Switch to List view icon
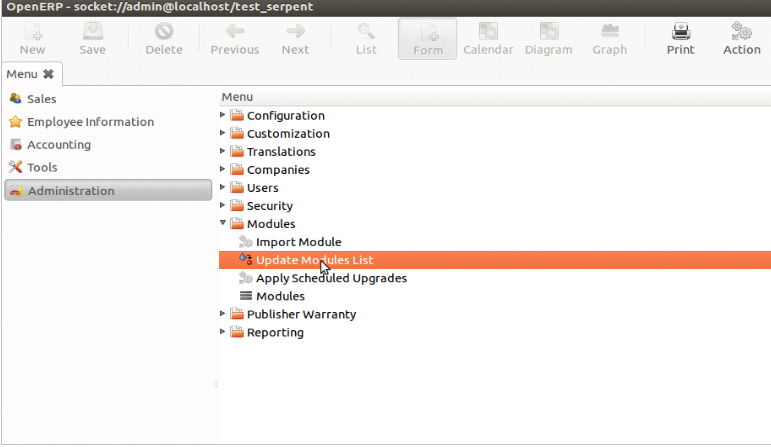The width and height of the screenshot is (771, 447). tap(366, 31)
